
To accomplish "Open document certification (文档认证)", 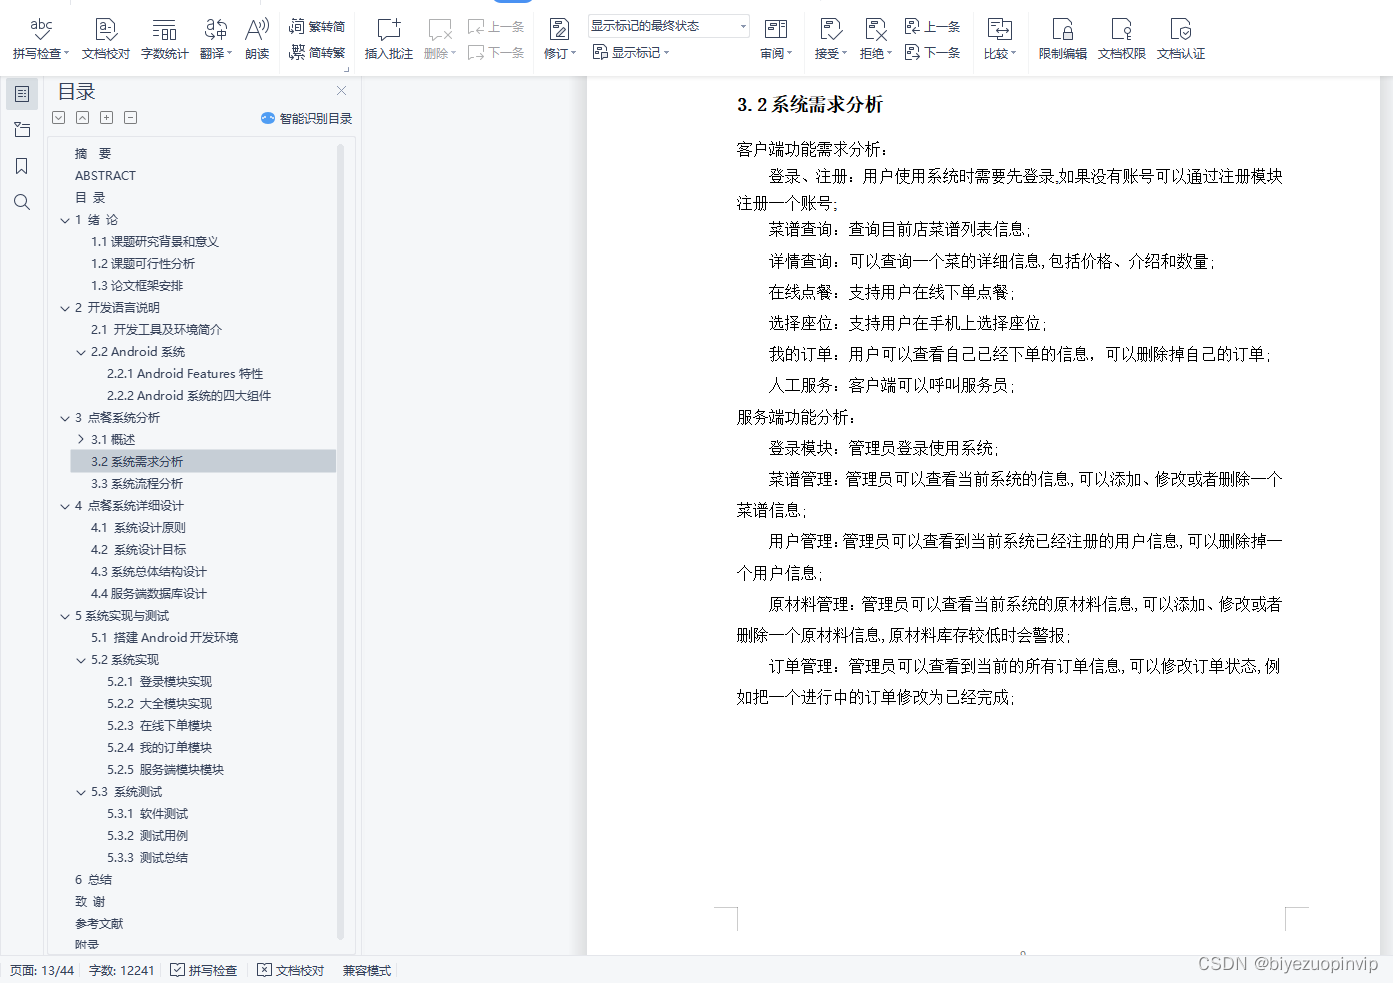I will (x=1181, y=38).
